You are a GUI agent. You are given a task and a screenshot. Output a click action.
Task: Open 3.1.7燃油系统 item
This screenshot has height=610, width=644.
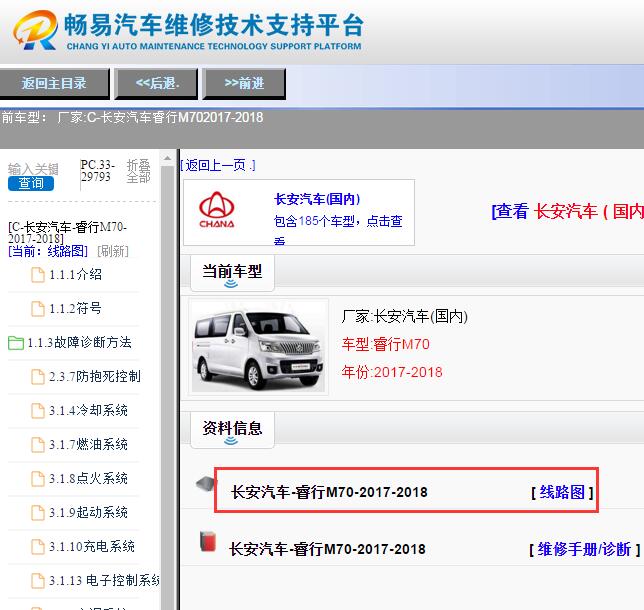click(x=88, y=444)
